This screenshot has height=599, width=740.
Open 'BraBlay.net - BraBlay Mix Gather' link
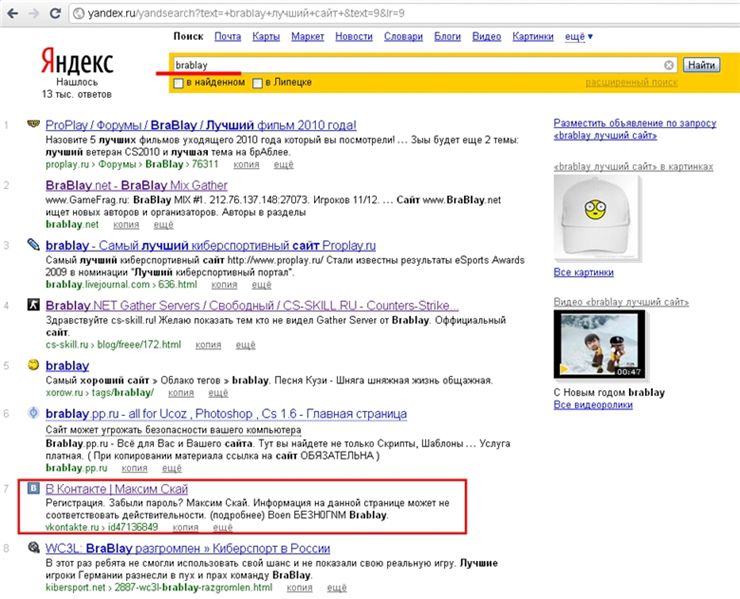click(136, 186)
